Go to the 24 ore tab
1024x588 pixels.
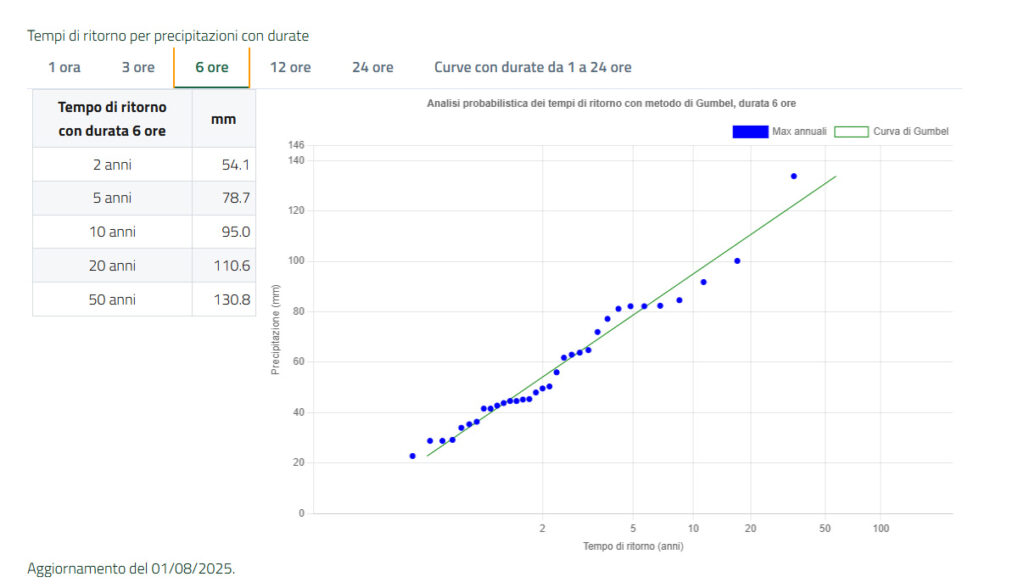click(372, 68)
